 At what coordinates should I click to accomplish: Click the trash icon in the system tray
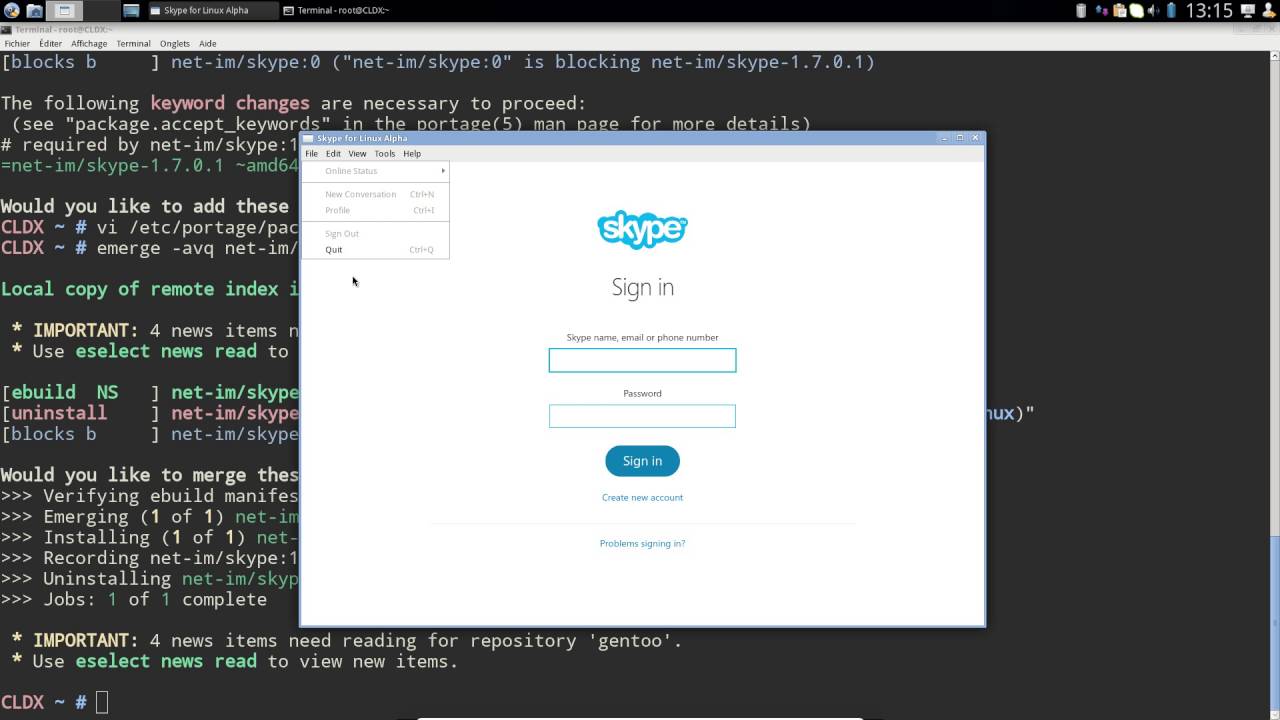[x=1081, y=10]
